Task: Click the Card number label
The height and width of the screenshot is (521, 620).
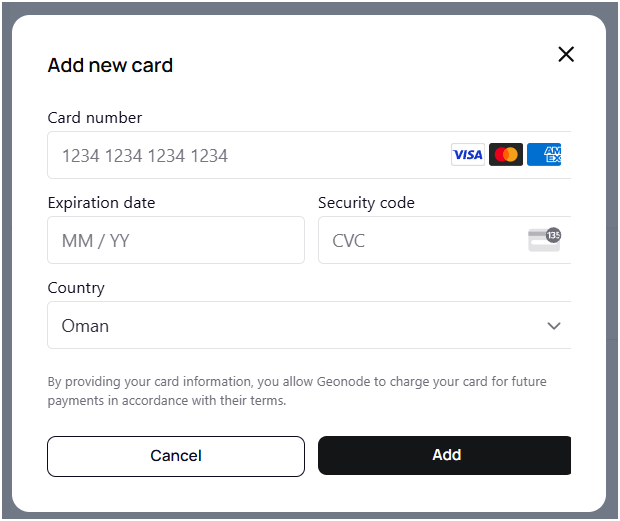Action: pos(95,117)
